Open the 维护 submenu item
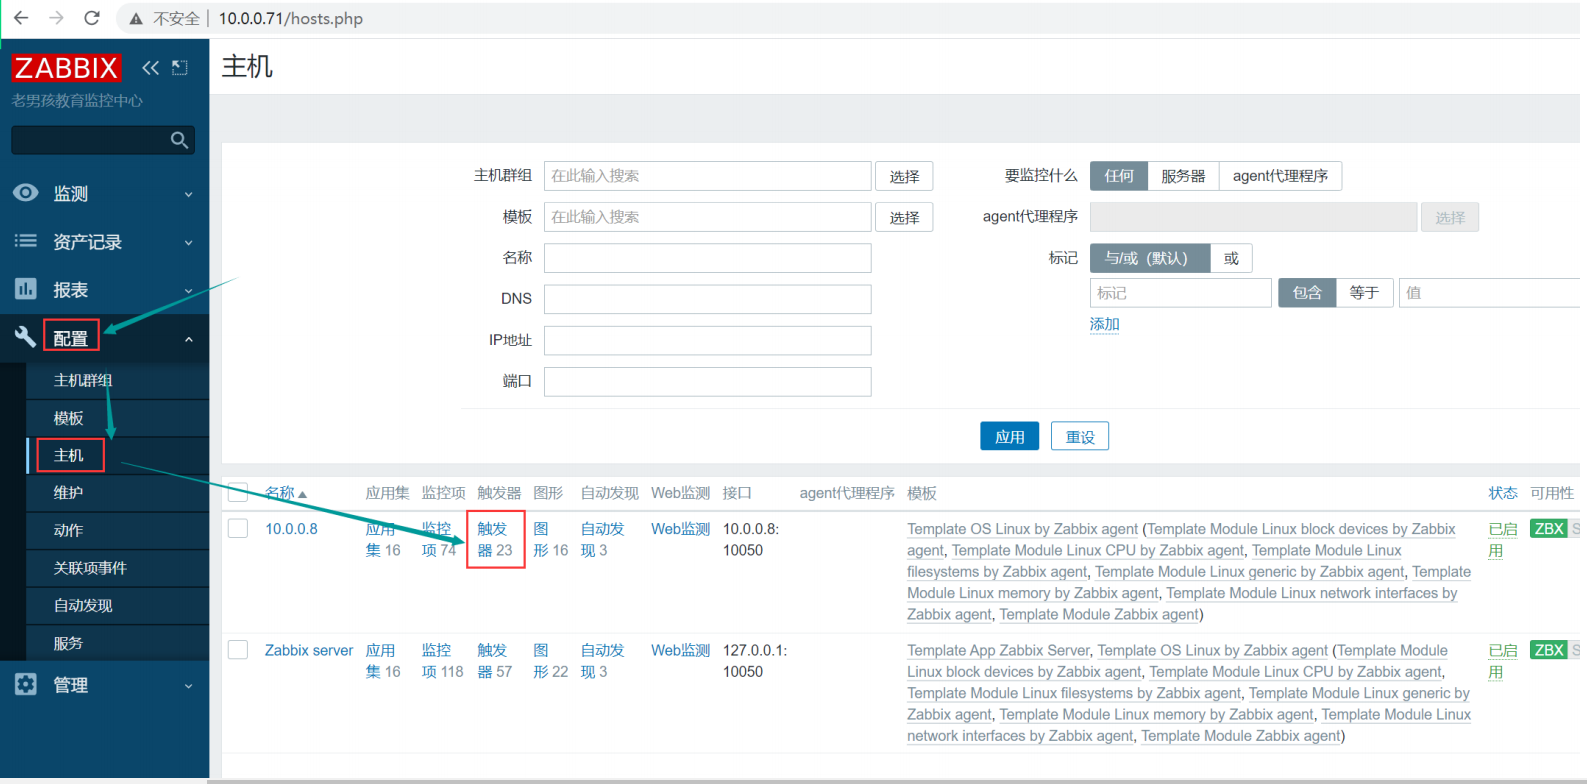The width and height of the screenshot is (1587, 784). [69, 492]
